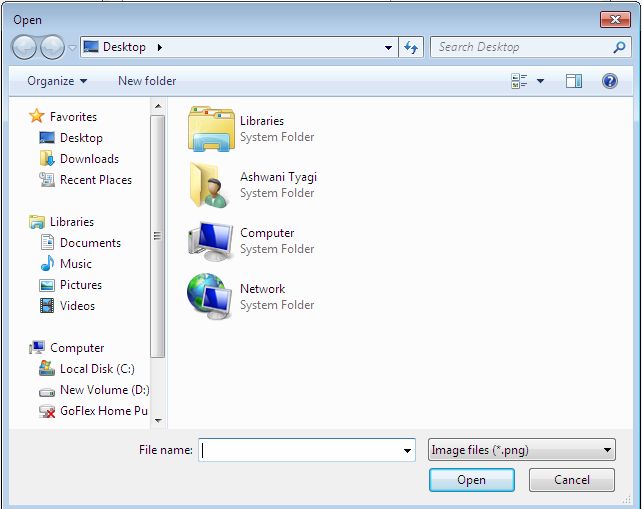Click the Open button
642x509 pixels.
pyautogui.click(x=472, y=480)
